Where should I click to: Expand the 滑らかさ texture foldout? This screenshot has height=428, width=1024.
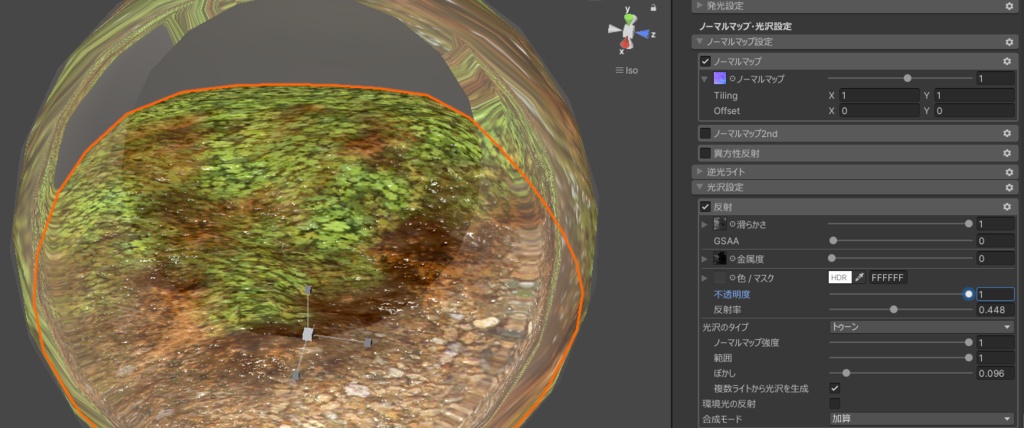705,224
